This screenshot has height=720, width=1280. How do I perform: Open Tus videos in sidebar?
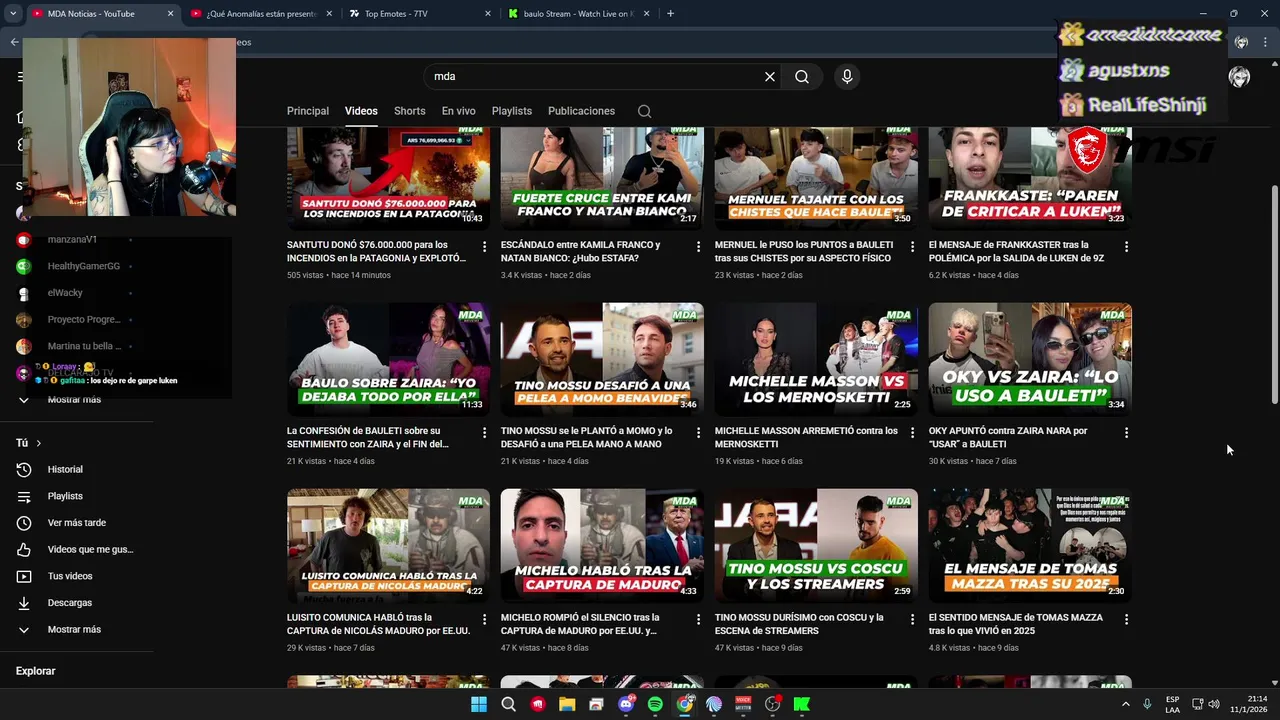(x=70, y=576)
